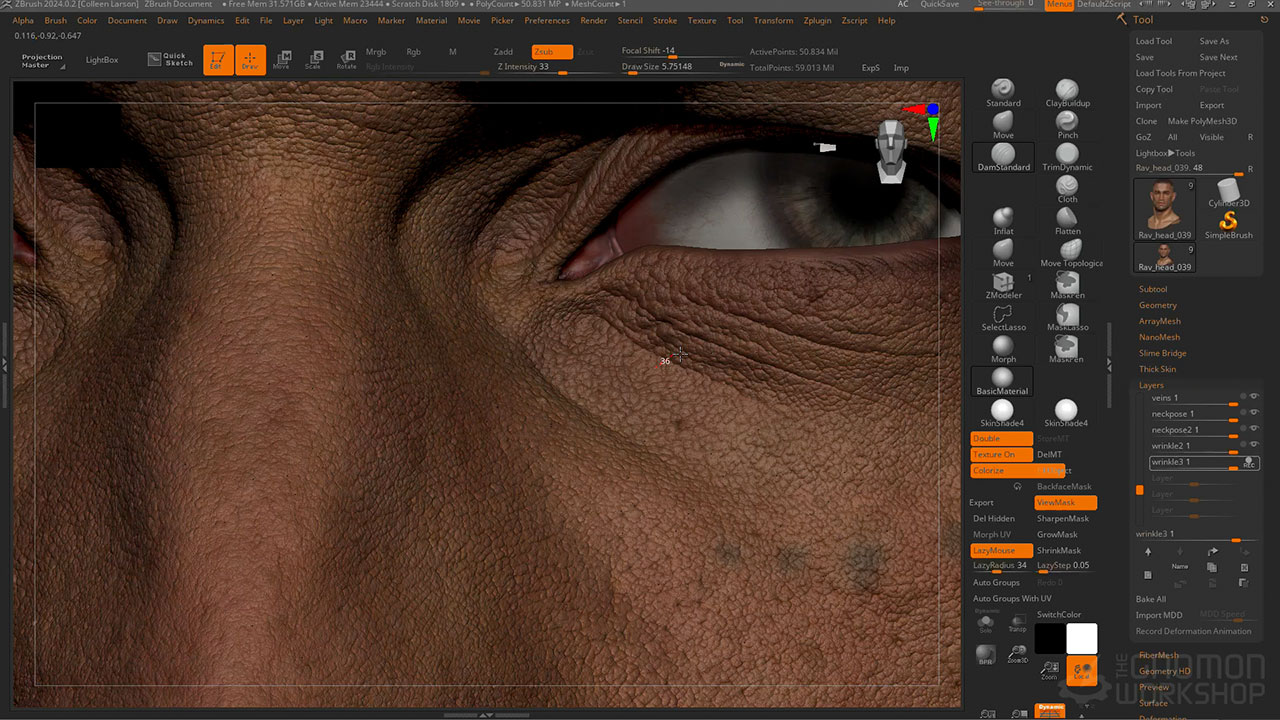Activate the SelectLasso tool
Screen dimensions: 1280x720
(x=1003, y=317)
